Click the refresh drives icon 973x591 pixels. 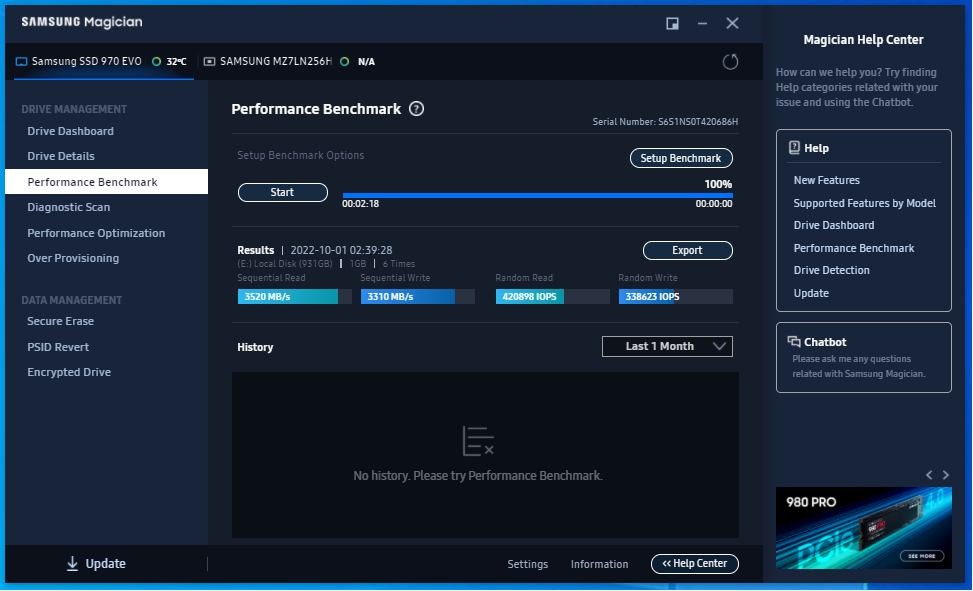[x=730, y=61]
